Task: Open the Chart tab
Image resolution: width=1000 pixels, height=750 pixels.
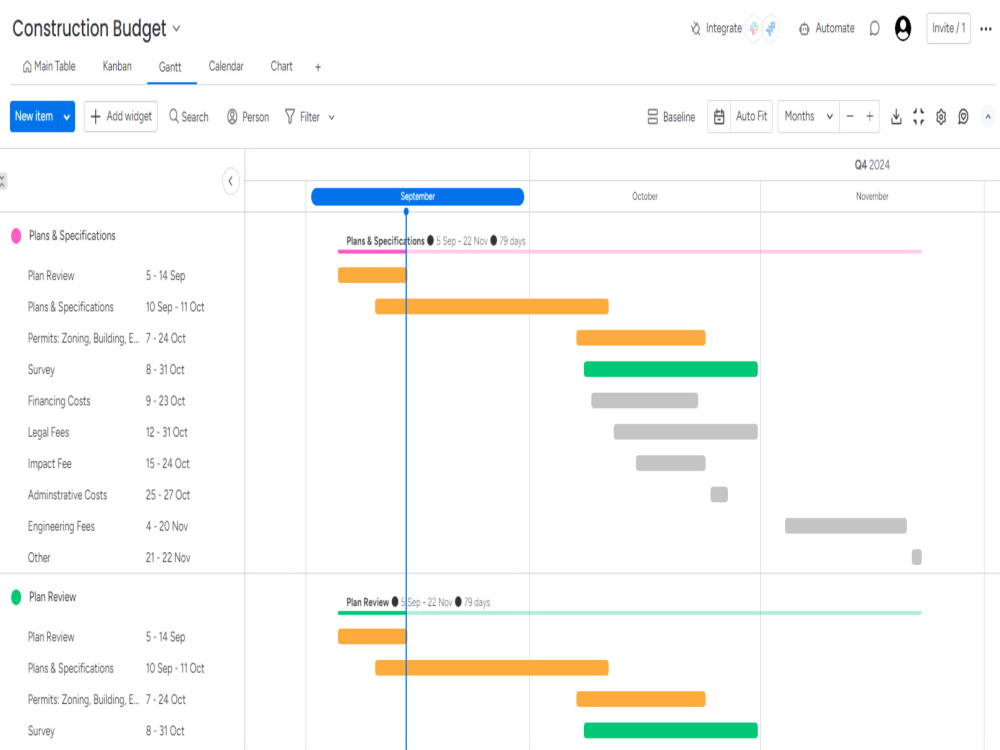Action: 281,66
